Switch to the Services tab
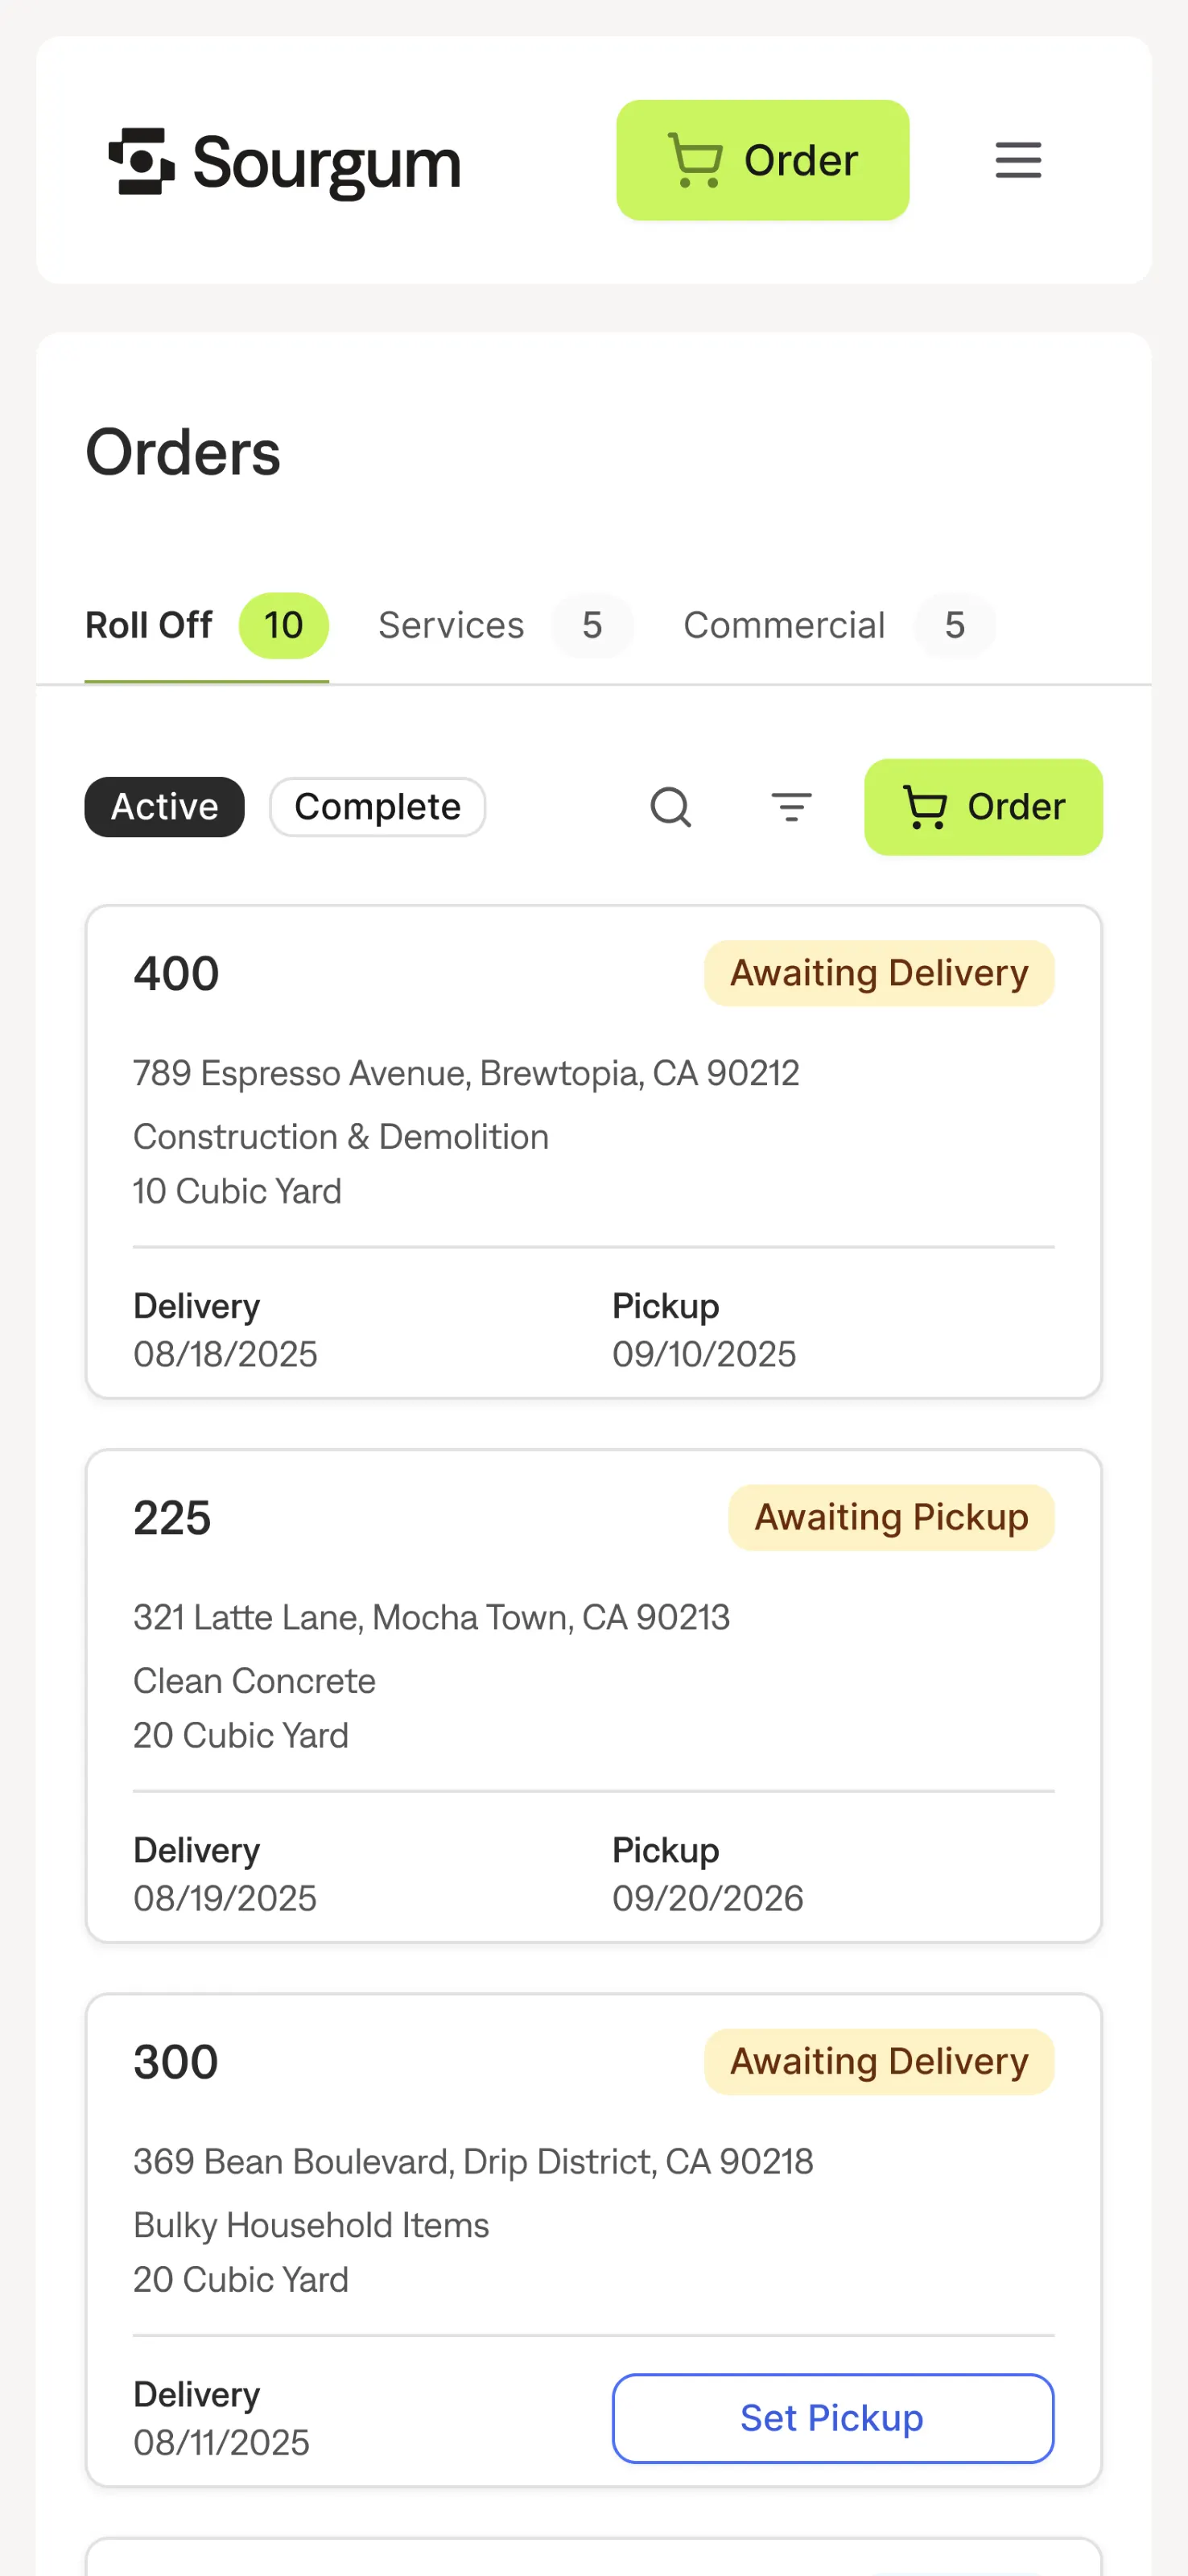This screenshot has width=1188, height=2576. coord(451,625)
